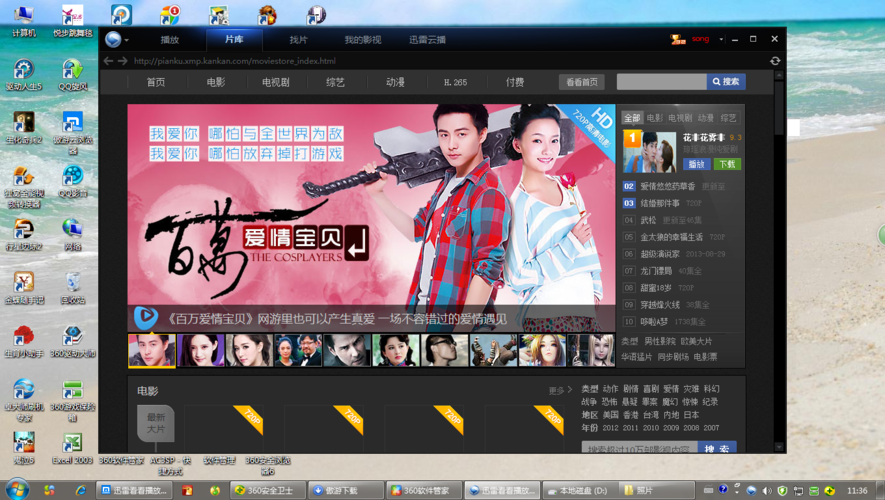
Task: Open the 电视剧 navigation item
Action: (x=275, y=82)
